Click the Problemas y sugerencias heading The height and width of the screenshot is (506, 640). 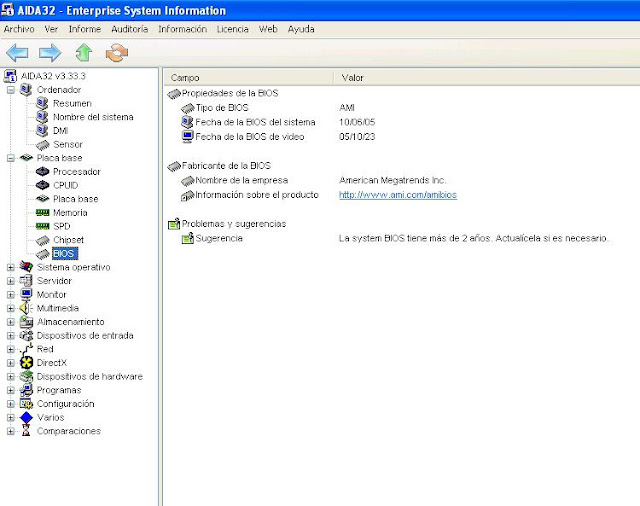[x=234, y=224]
